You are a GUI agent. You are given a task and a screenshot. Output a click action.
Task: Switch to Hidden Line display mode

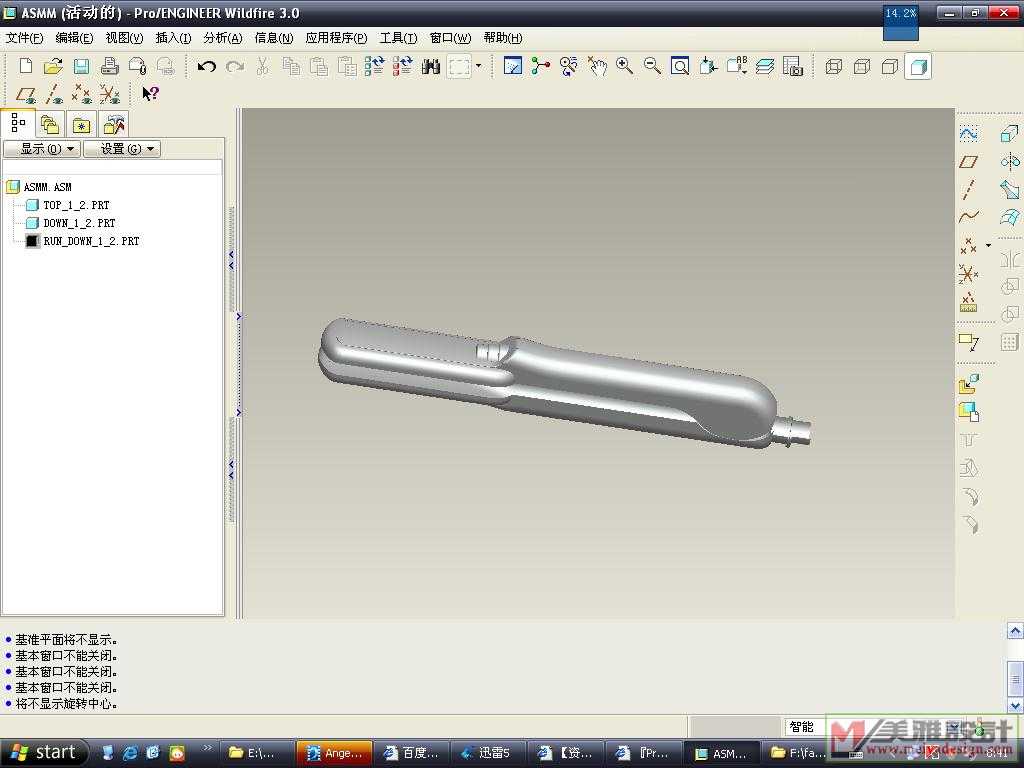[x=862, y=66]
